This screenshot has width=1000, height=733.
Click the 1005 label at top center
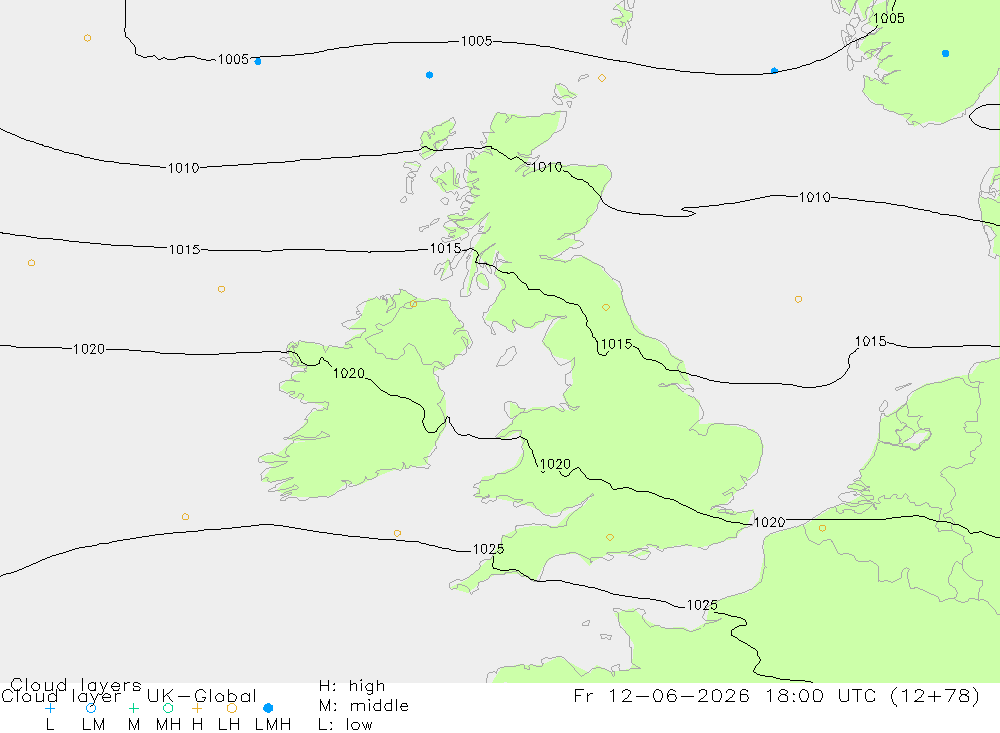[476, 41]
